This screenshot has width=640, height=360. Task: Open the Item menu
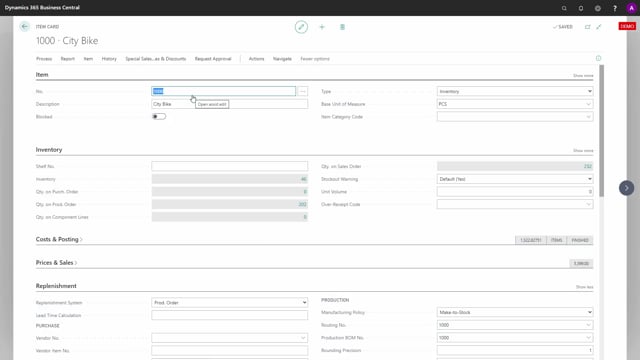pyautogui.click(x=88, y=59)
